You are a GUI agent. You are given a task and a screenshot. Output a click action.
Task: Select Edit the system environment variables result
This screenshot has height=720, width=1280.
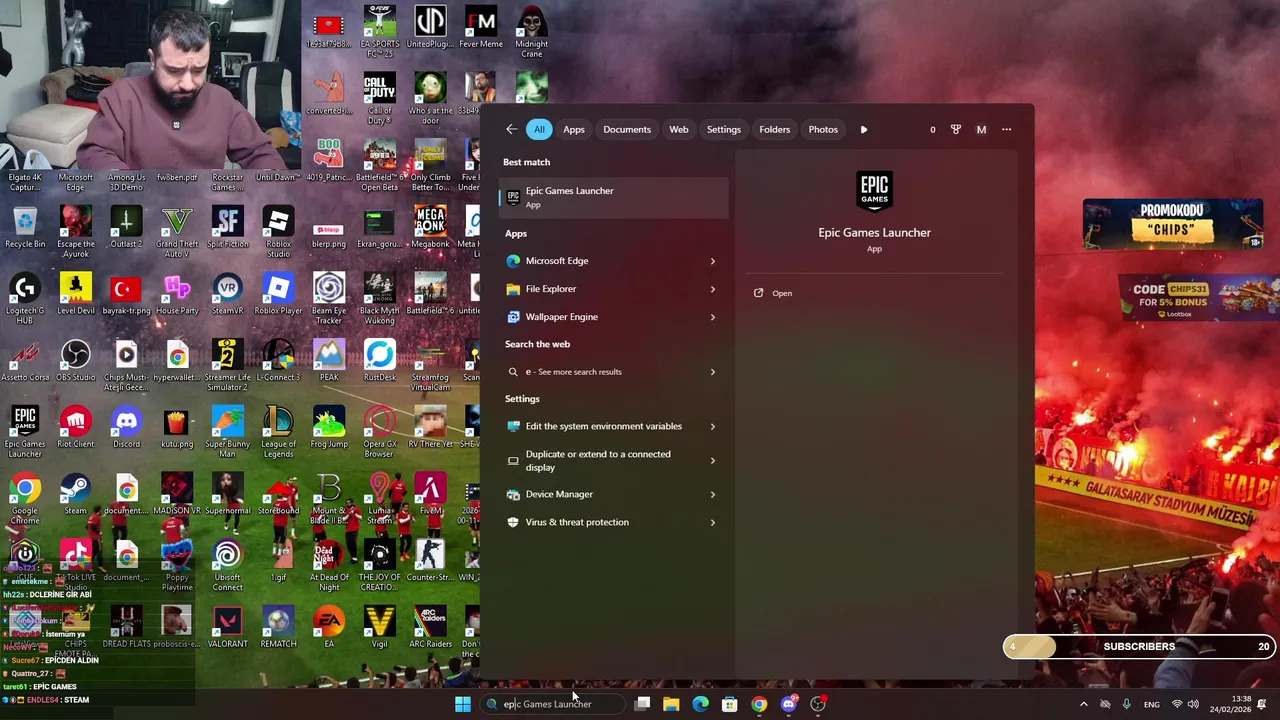pos(600,426)
